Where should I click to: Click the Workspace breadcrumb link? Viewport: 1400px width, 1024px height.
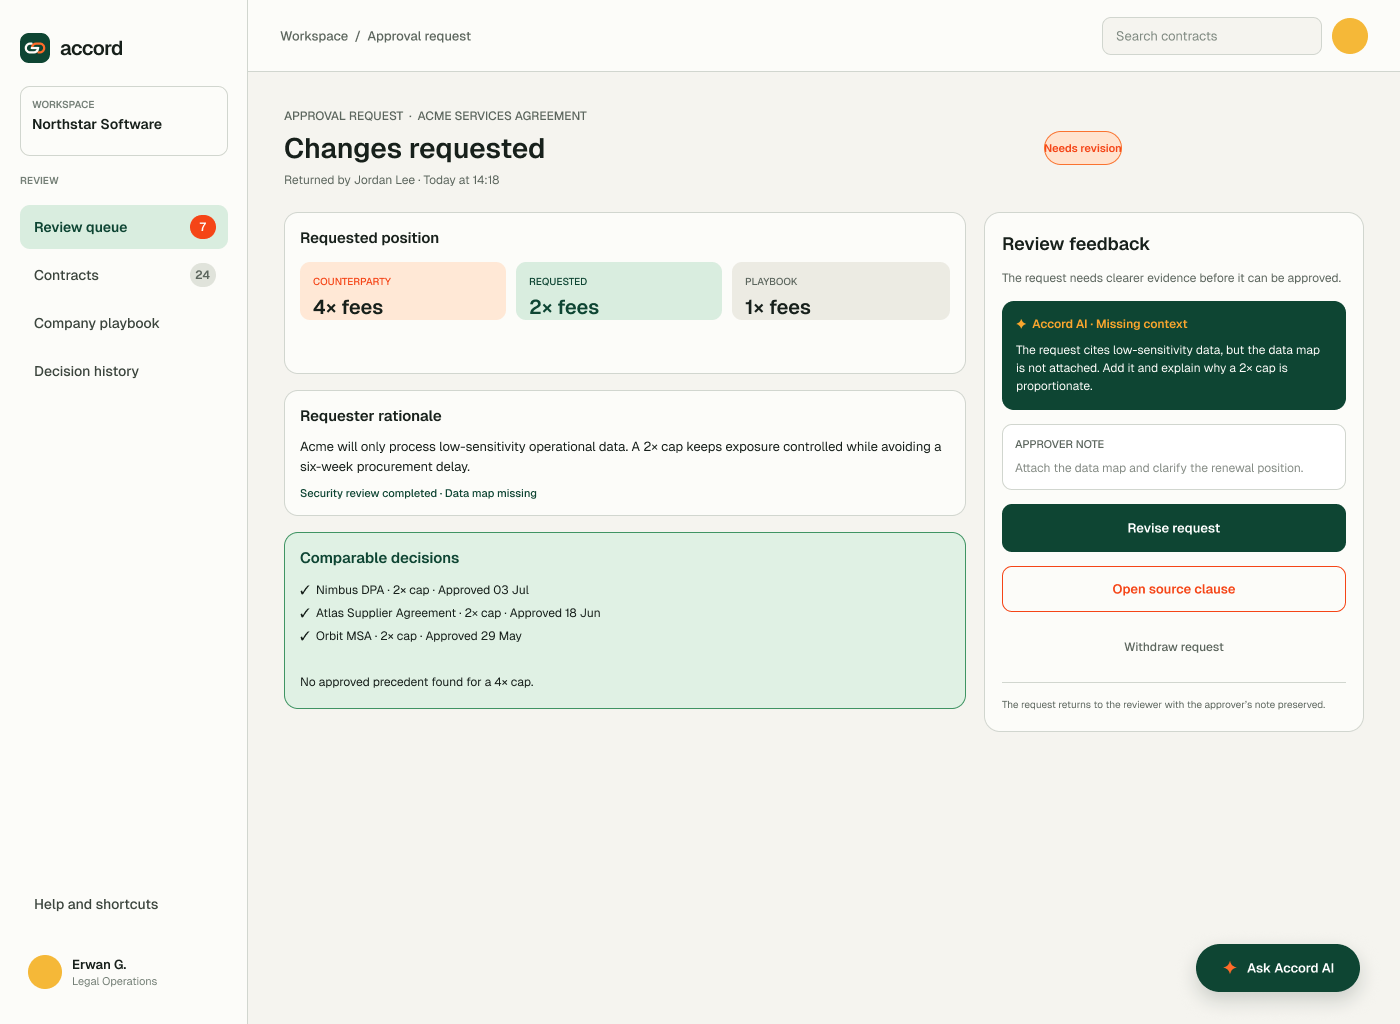[x=314, y=36]
